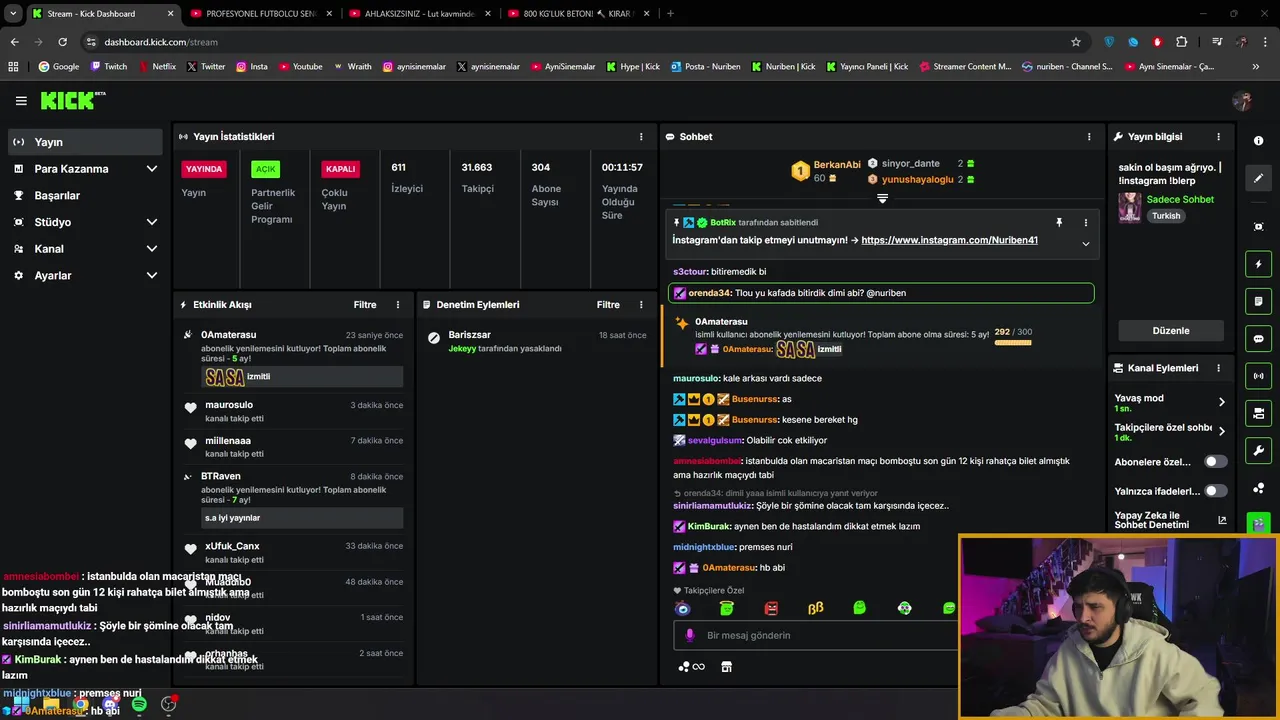Screen dimensions: 1280x720
Task: Open Yapay Zeka ile Sohbet Denetimi external link
Action: 1222,520
